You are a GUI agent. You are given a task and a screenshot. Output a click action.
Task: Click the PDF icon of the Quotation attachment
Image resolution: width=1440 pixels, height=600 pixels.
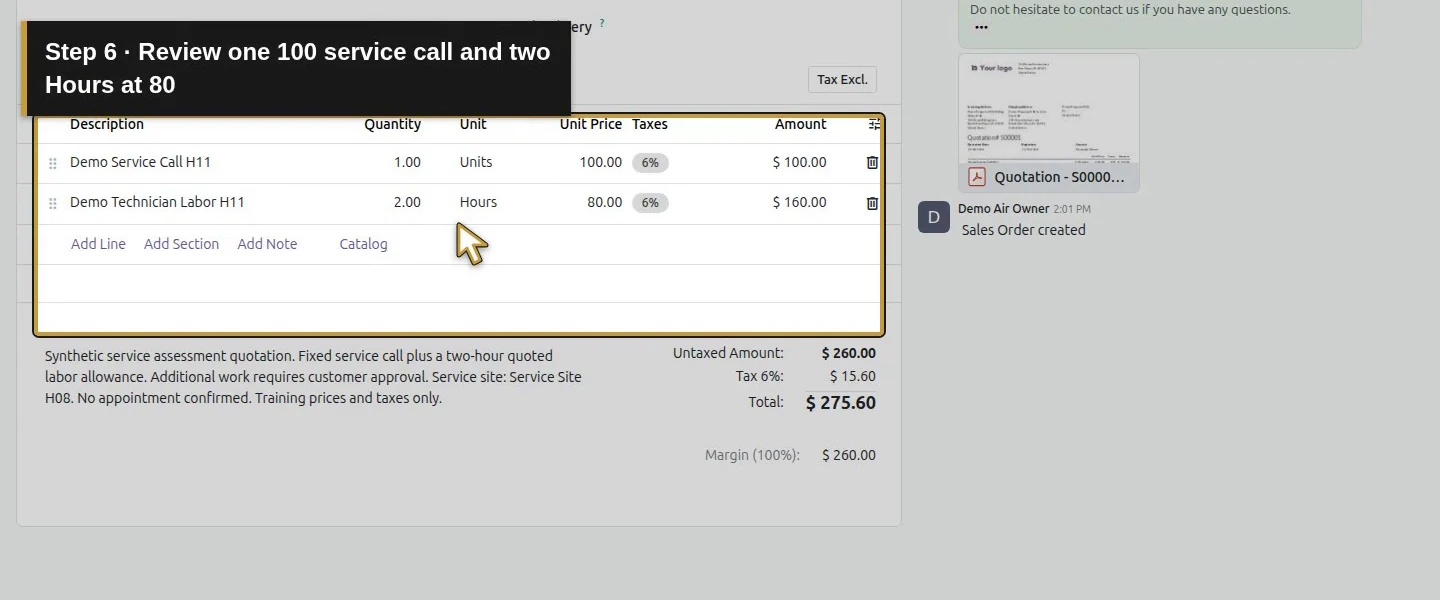(977, 177)
